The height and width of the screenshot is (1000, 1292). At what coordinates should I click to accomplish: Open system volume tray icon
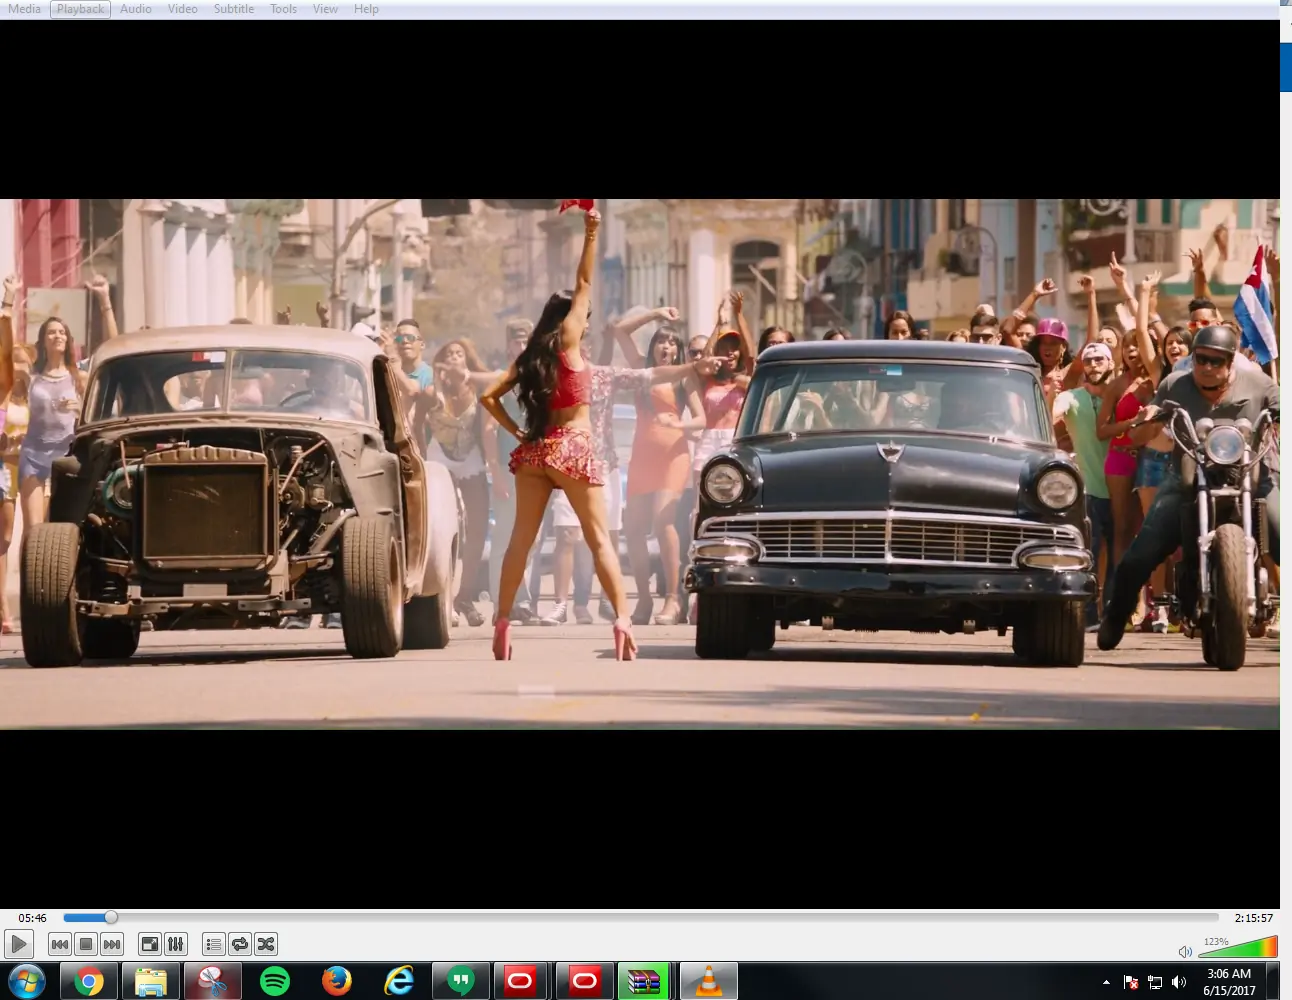(x=1179, y=982)
